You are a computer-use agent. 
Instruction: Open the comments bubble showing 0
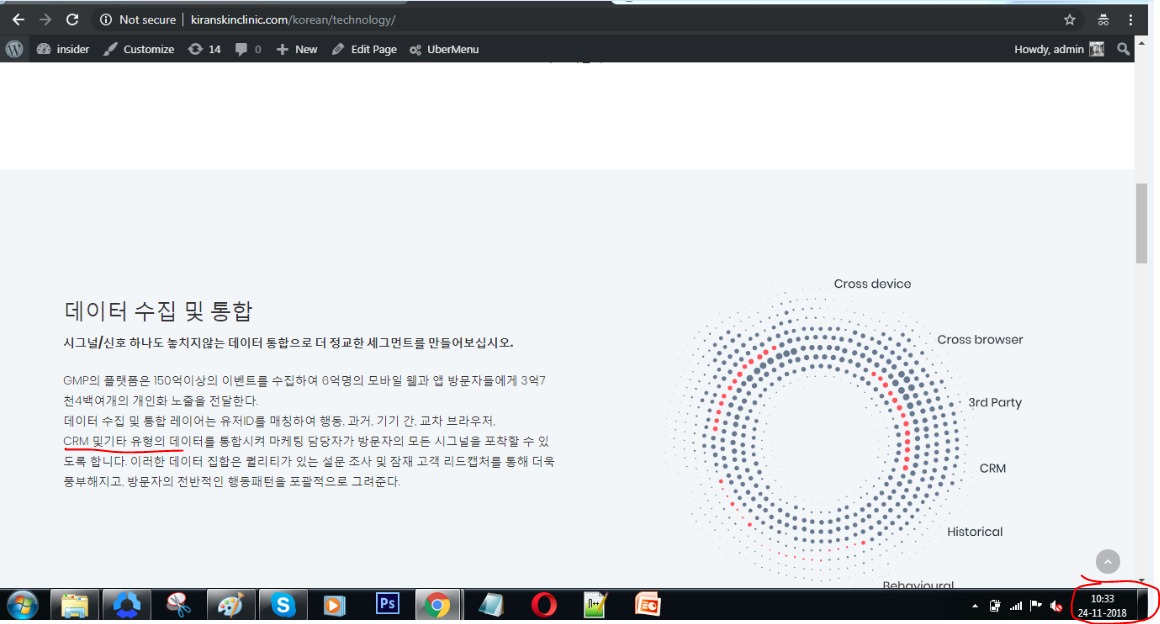click(x=248, y=49)
